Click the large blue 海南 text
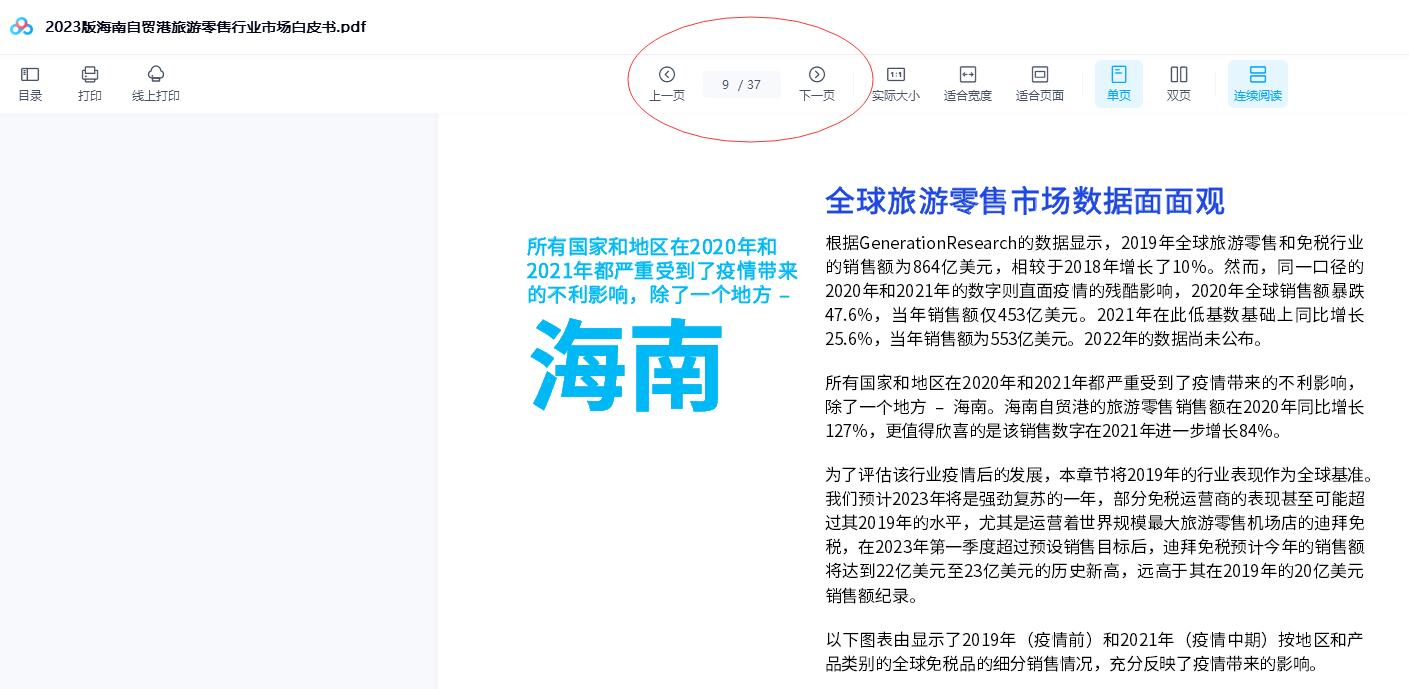The height and width of the screenshot is (689, 1409). pyautogui.click(x=626, y=365)
